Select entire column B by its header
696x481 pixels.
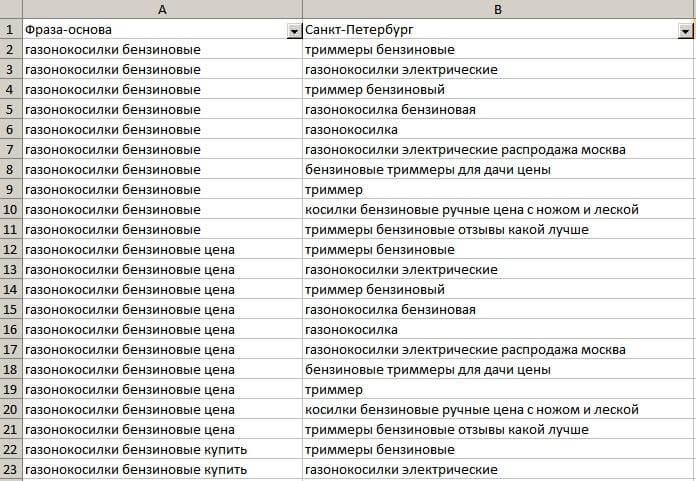pos(498,9)
